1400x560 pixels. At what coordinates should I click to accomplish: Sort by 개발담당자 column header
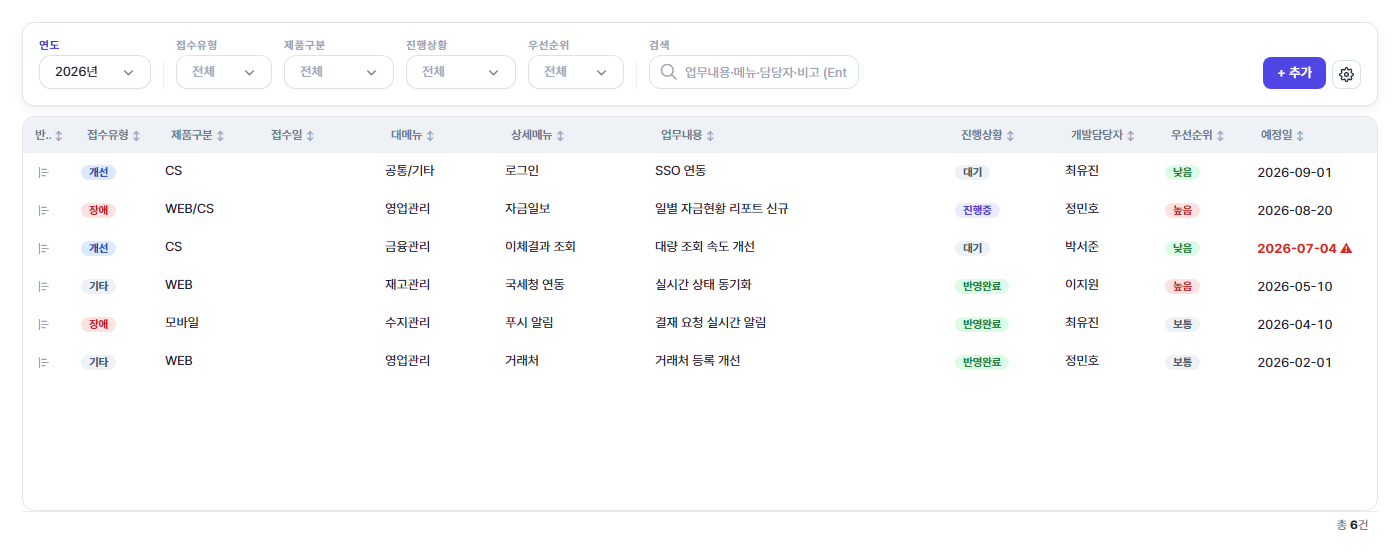(1102, 135)
